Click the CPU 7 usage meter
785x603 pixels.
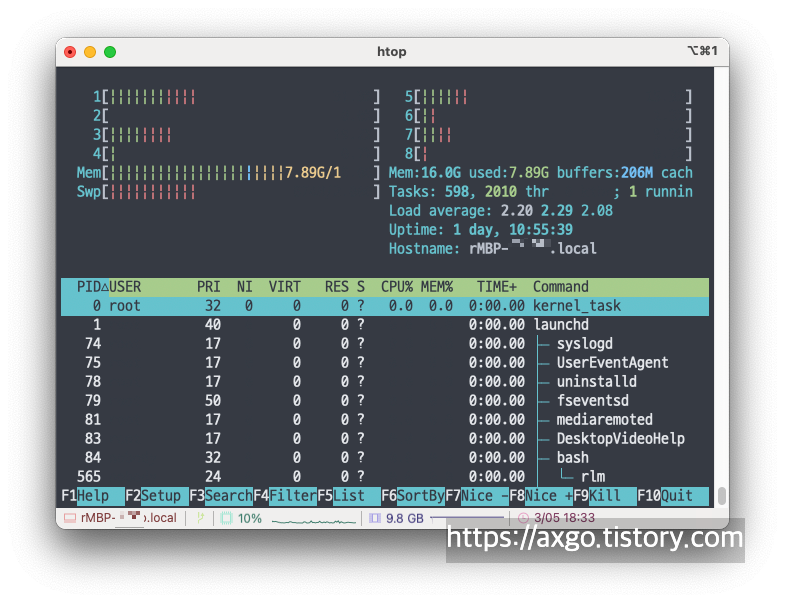click(x=549, y=135)
